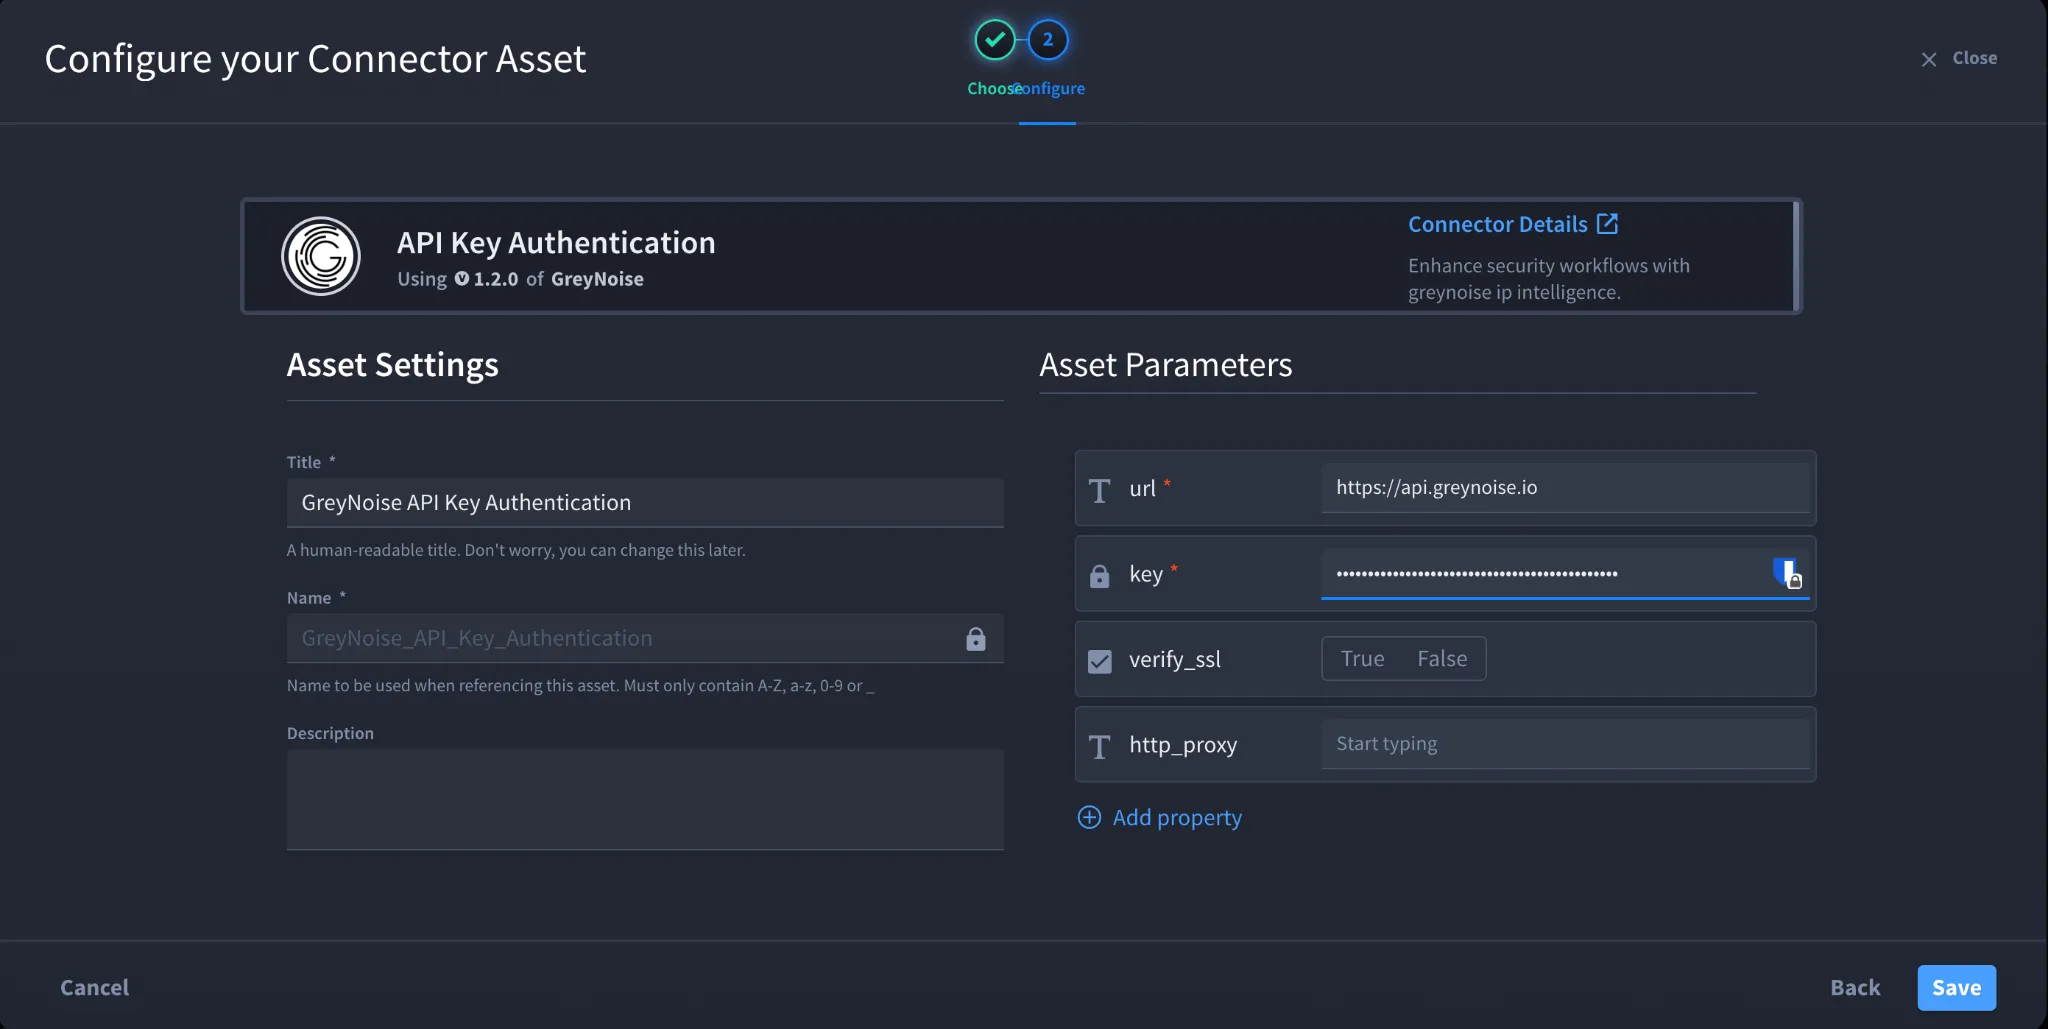Viewport: 2048px width, 1029px height.
Task: Click the 'Asset Settings' heading
Action: click(x=392, y=365)
